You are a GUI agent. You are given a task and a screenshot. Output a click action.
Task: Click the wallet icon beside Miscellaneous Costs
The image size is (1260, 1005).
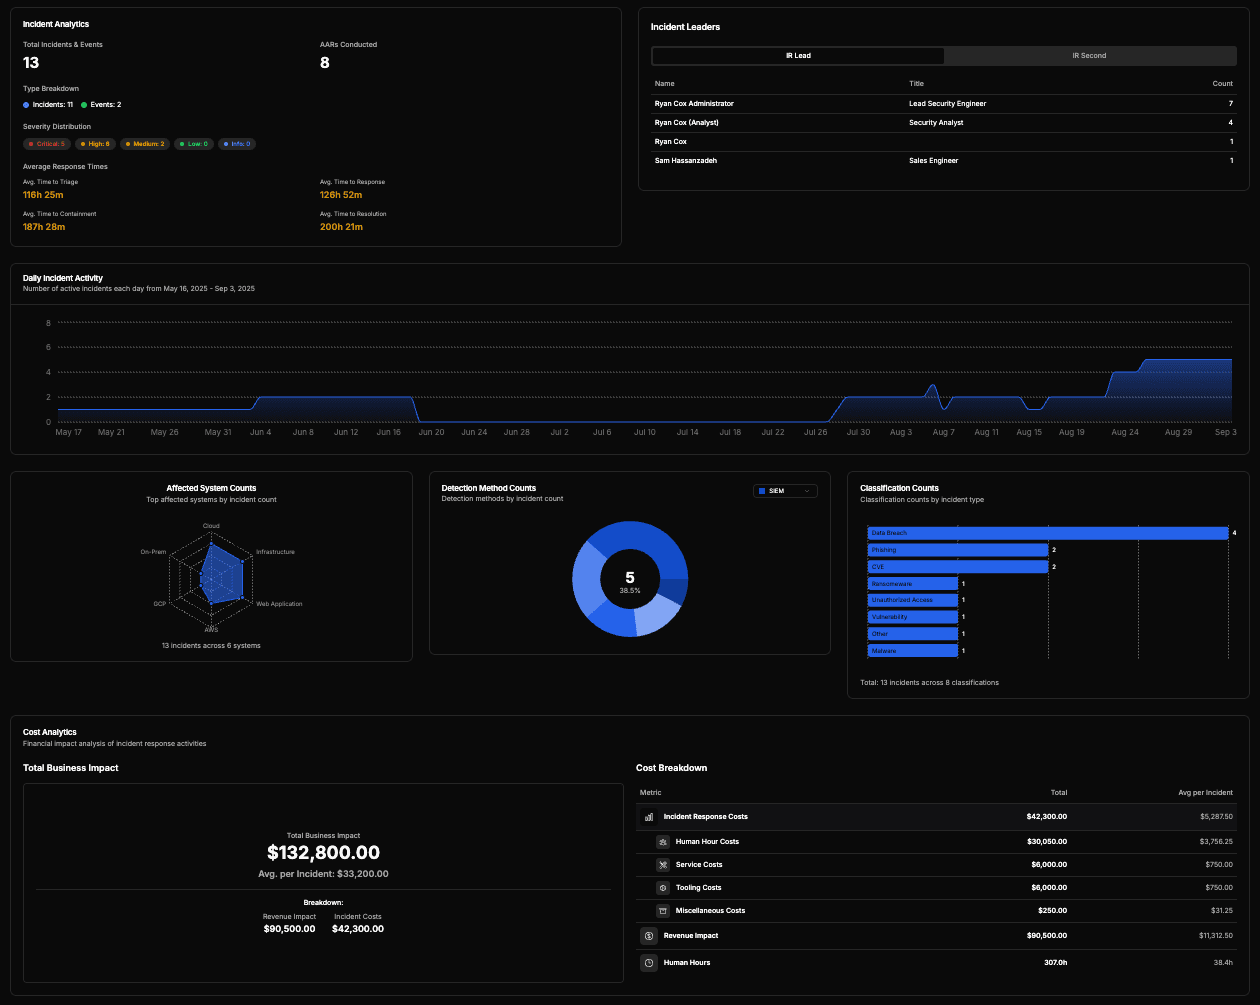click(662, 911)
